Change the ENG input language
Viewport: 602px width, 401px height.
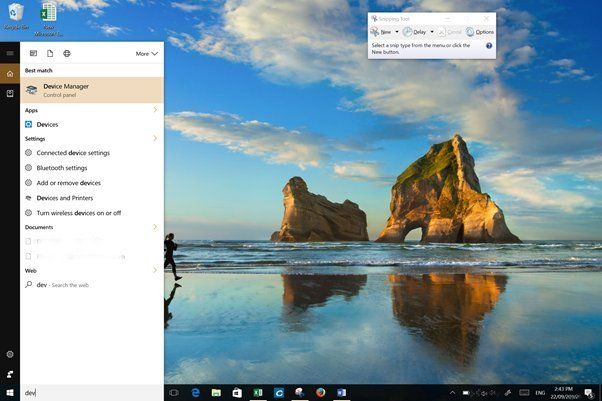click(x=540, y=393)
